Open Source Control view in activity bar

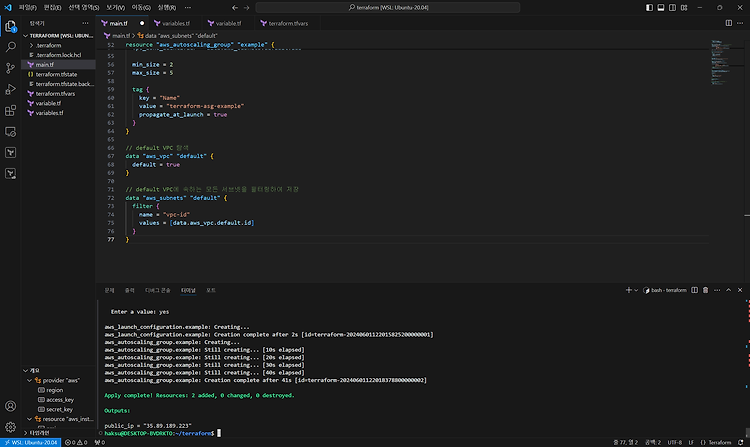point(11,67)
